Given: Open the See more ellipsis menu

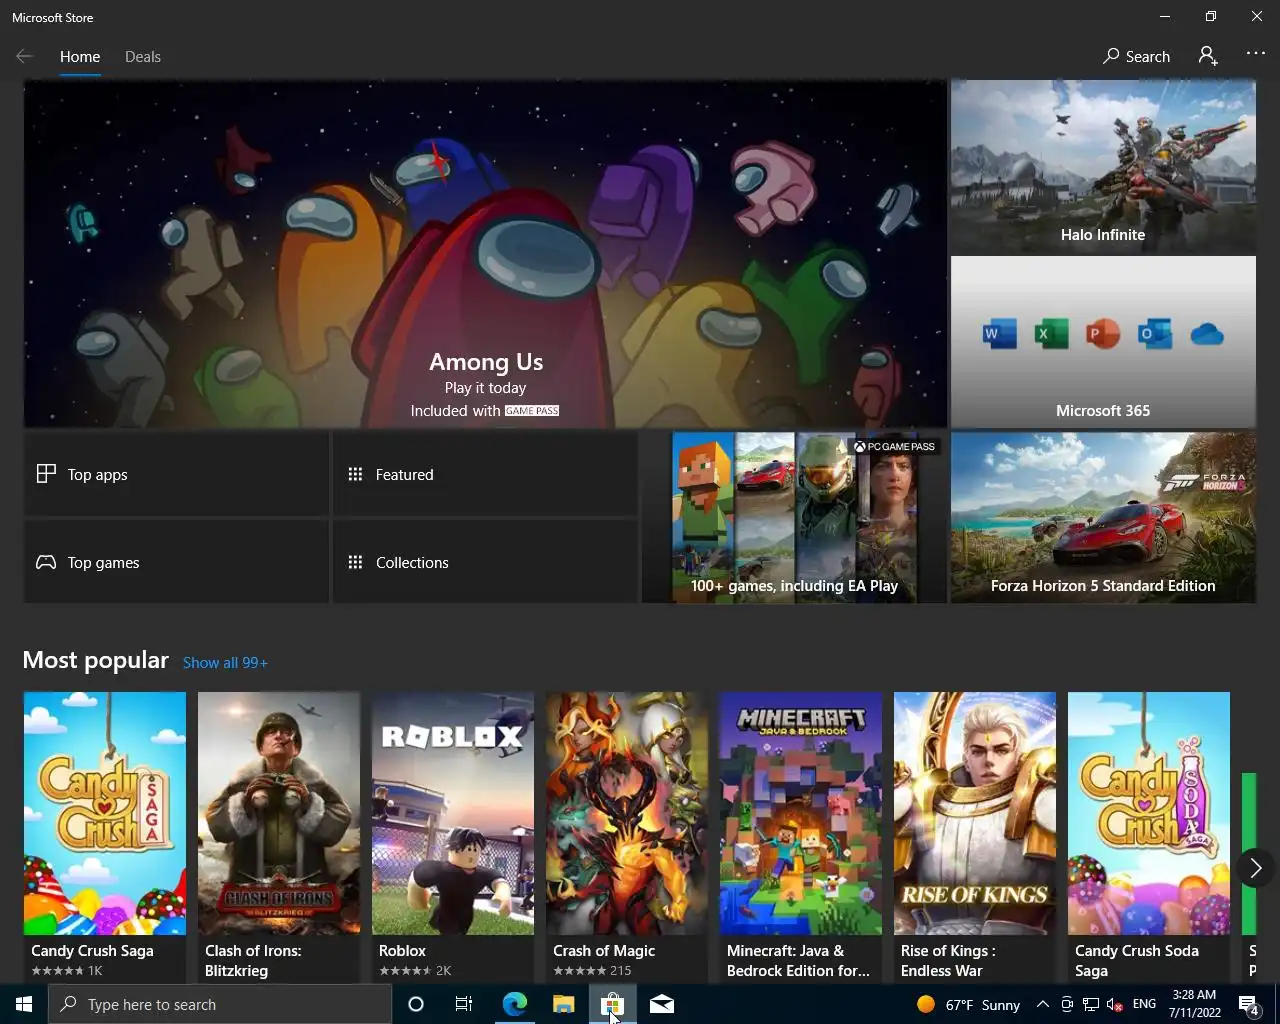Looking at the screenshot, I should [x=1256, y=55].
